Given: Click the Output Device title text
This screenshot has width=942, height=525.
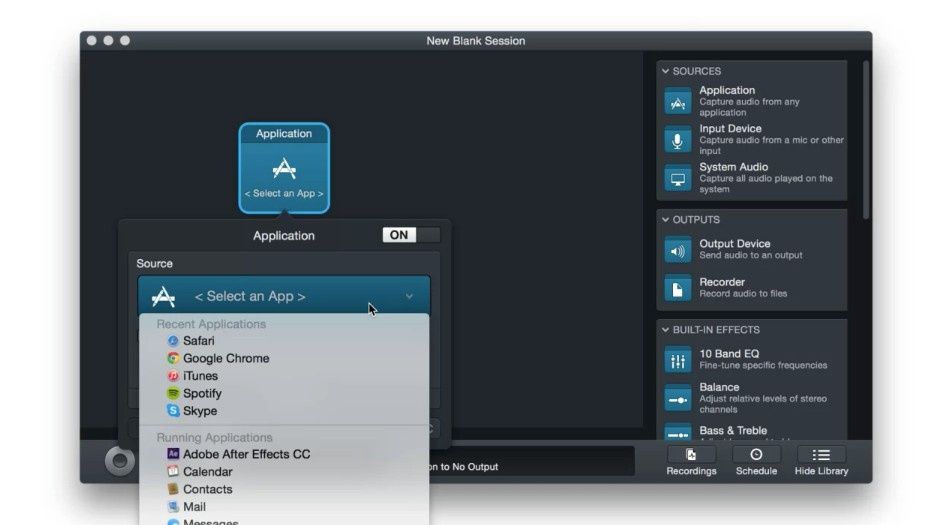Looking at the screenshot, I should tap(735, 244).
